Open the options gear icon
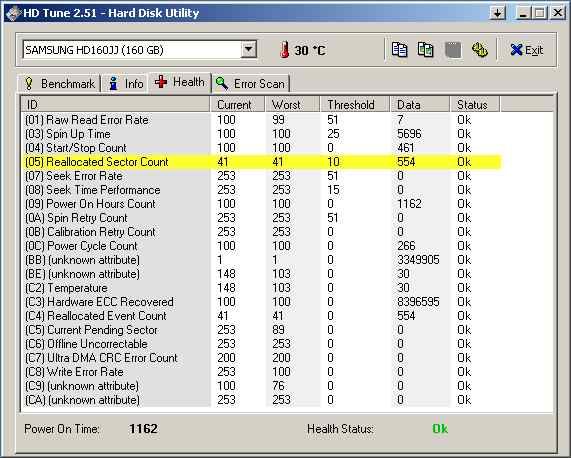Screen dimensions: 571x458 click(x=480, y=50)
